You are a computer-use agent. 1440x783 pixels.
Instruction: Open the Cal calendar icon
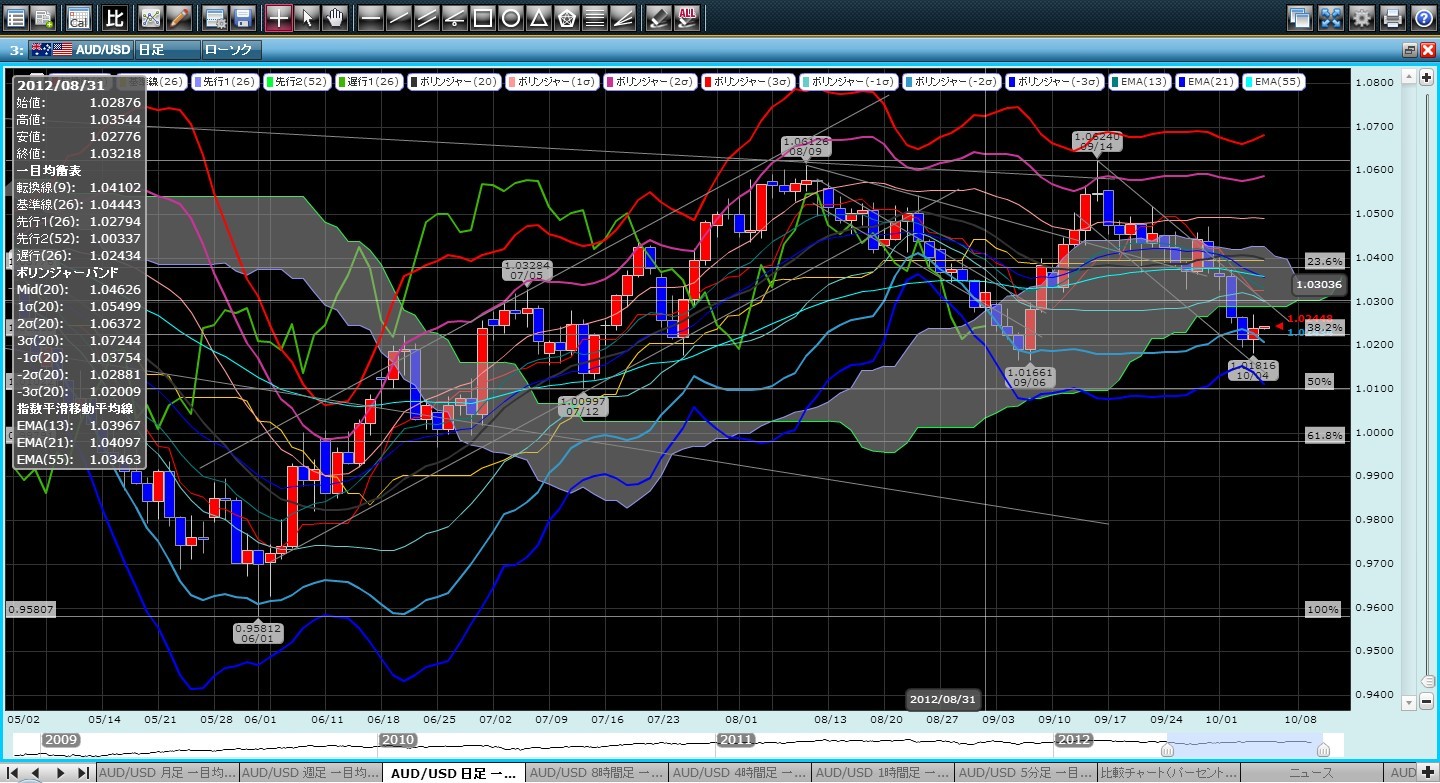click(78, 17)
